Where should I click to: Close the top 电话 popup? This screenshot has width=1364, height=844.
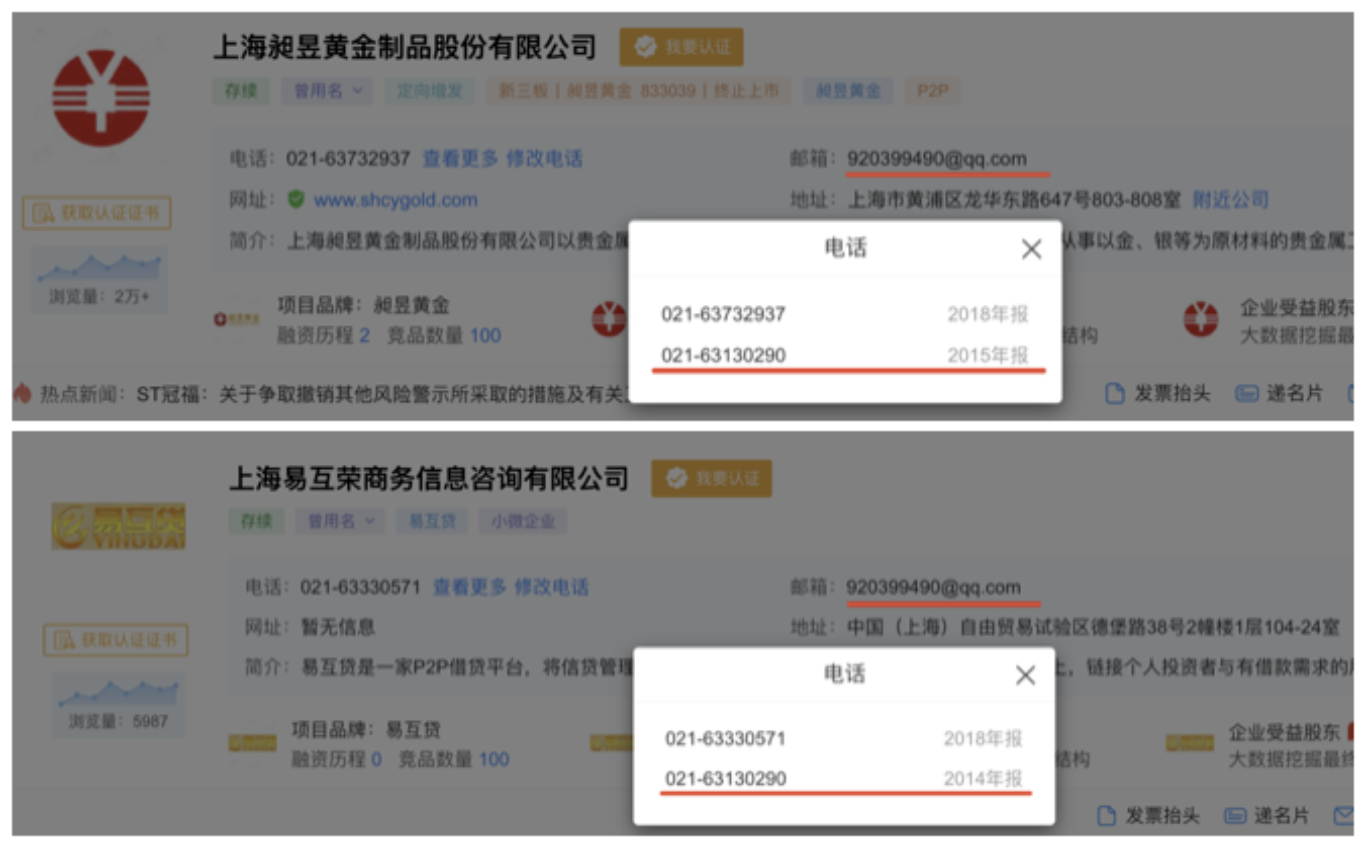(x=1031, y=249)
